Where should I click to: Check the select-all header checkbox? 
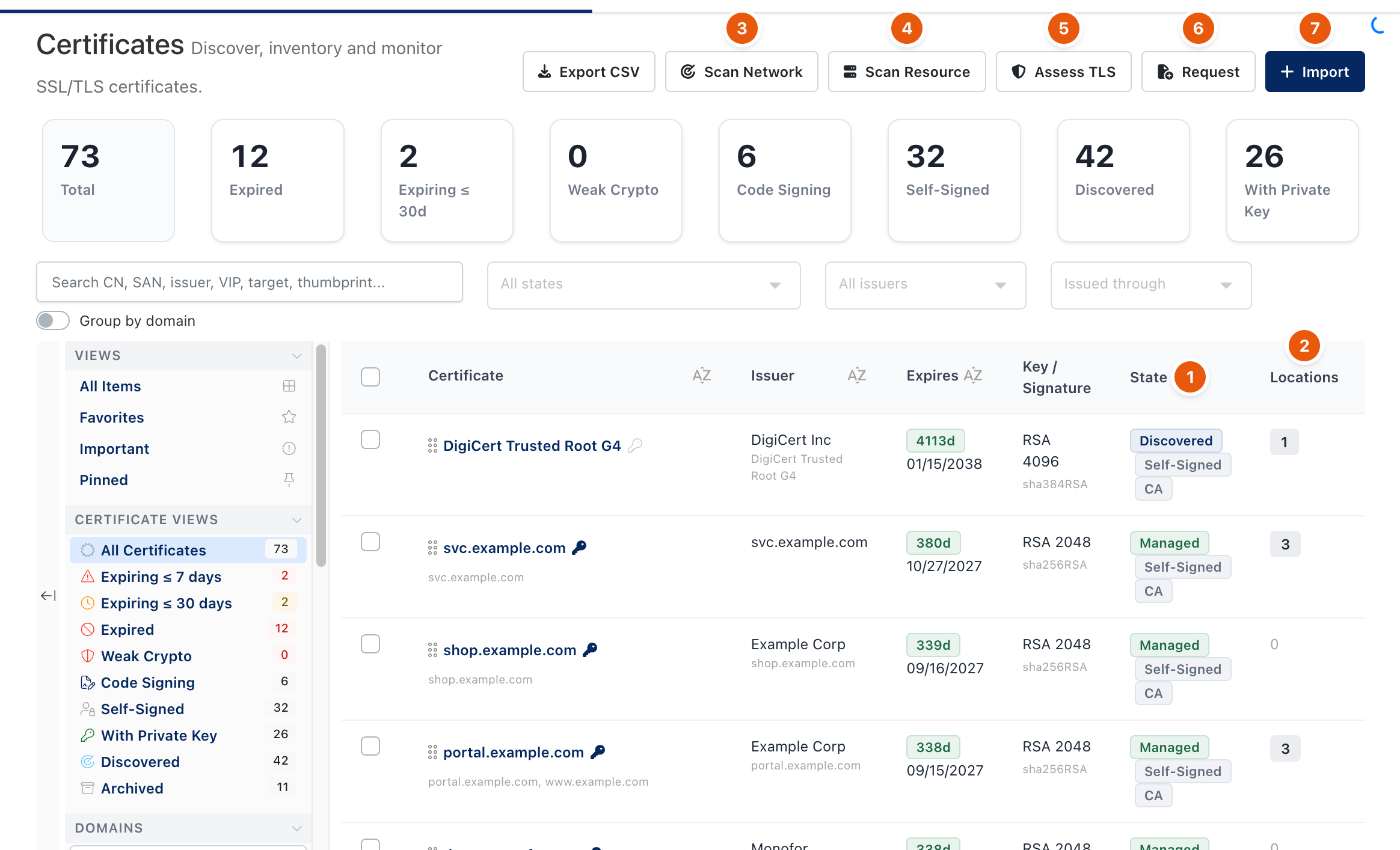tap(370, 376)
